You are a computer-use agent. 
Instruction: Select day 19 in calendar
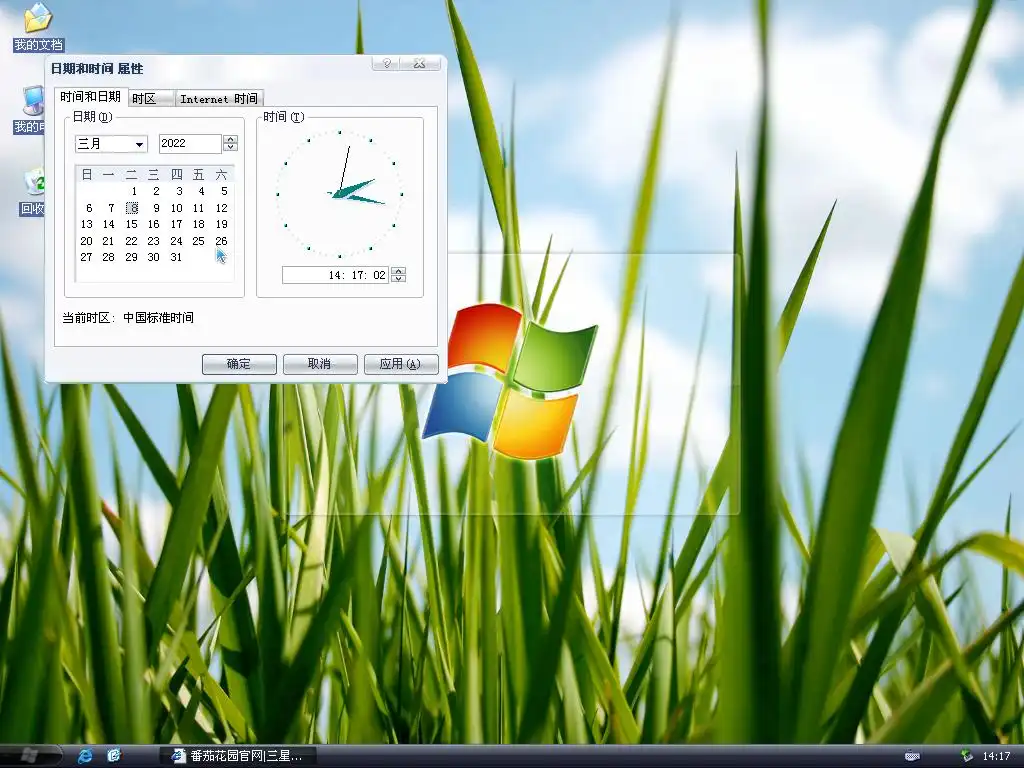pyautogui.click(x=221, y=224)
